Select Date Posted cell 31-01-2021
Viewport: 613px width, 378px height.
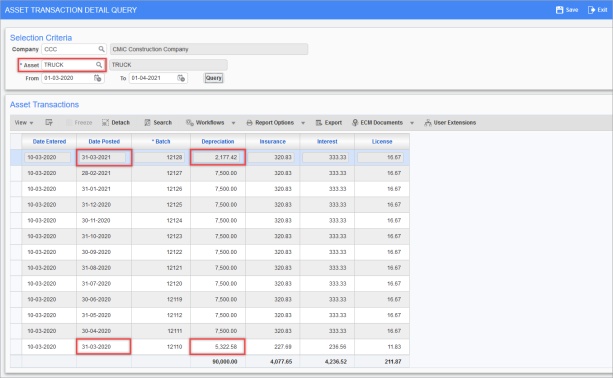tap(104, 189)
